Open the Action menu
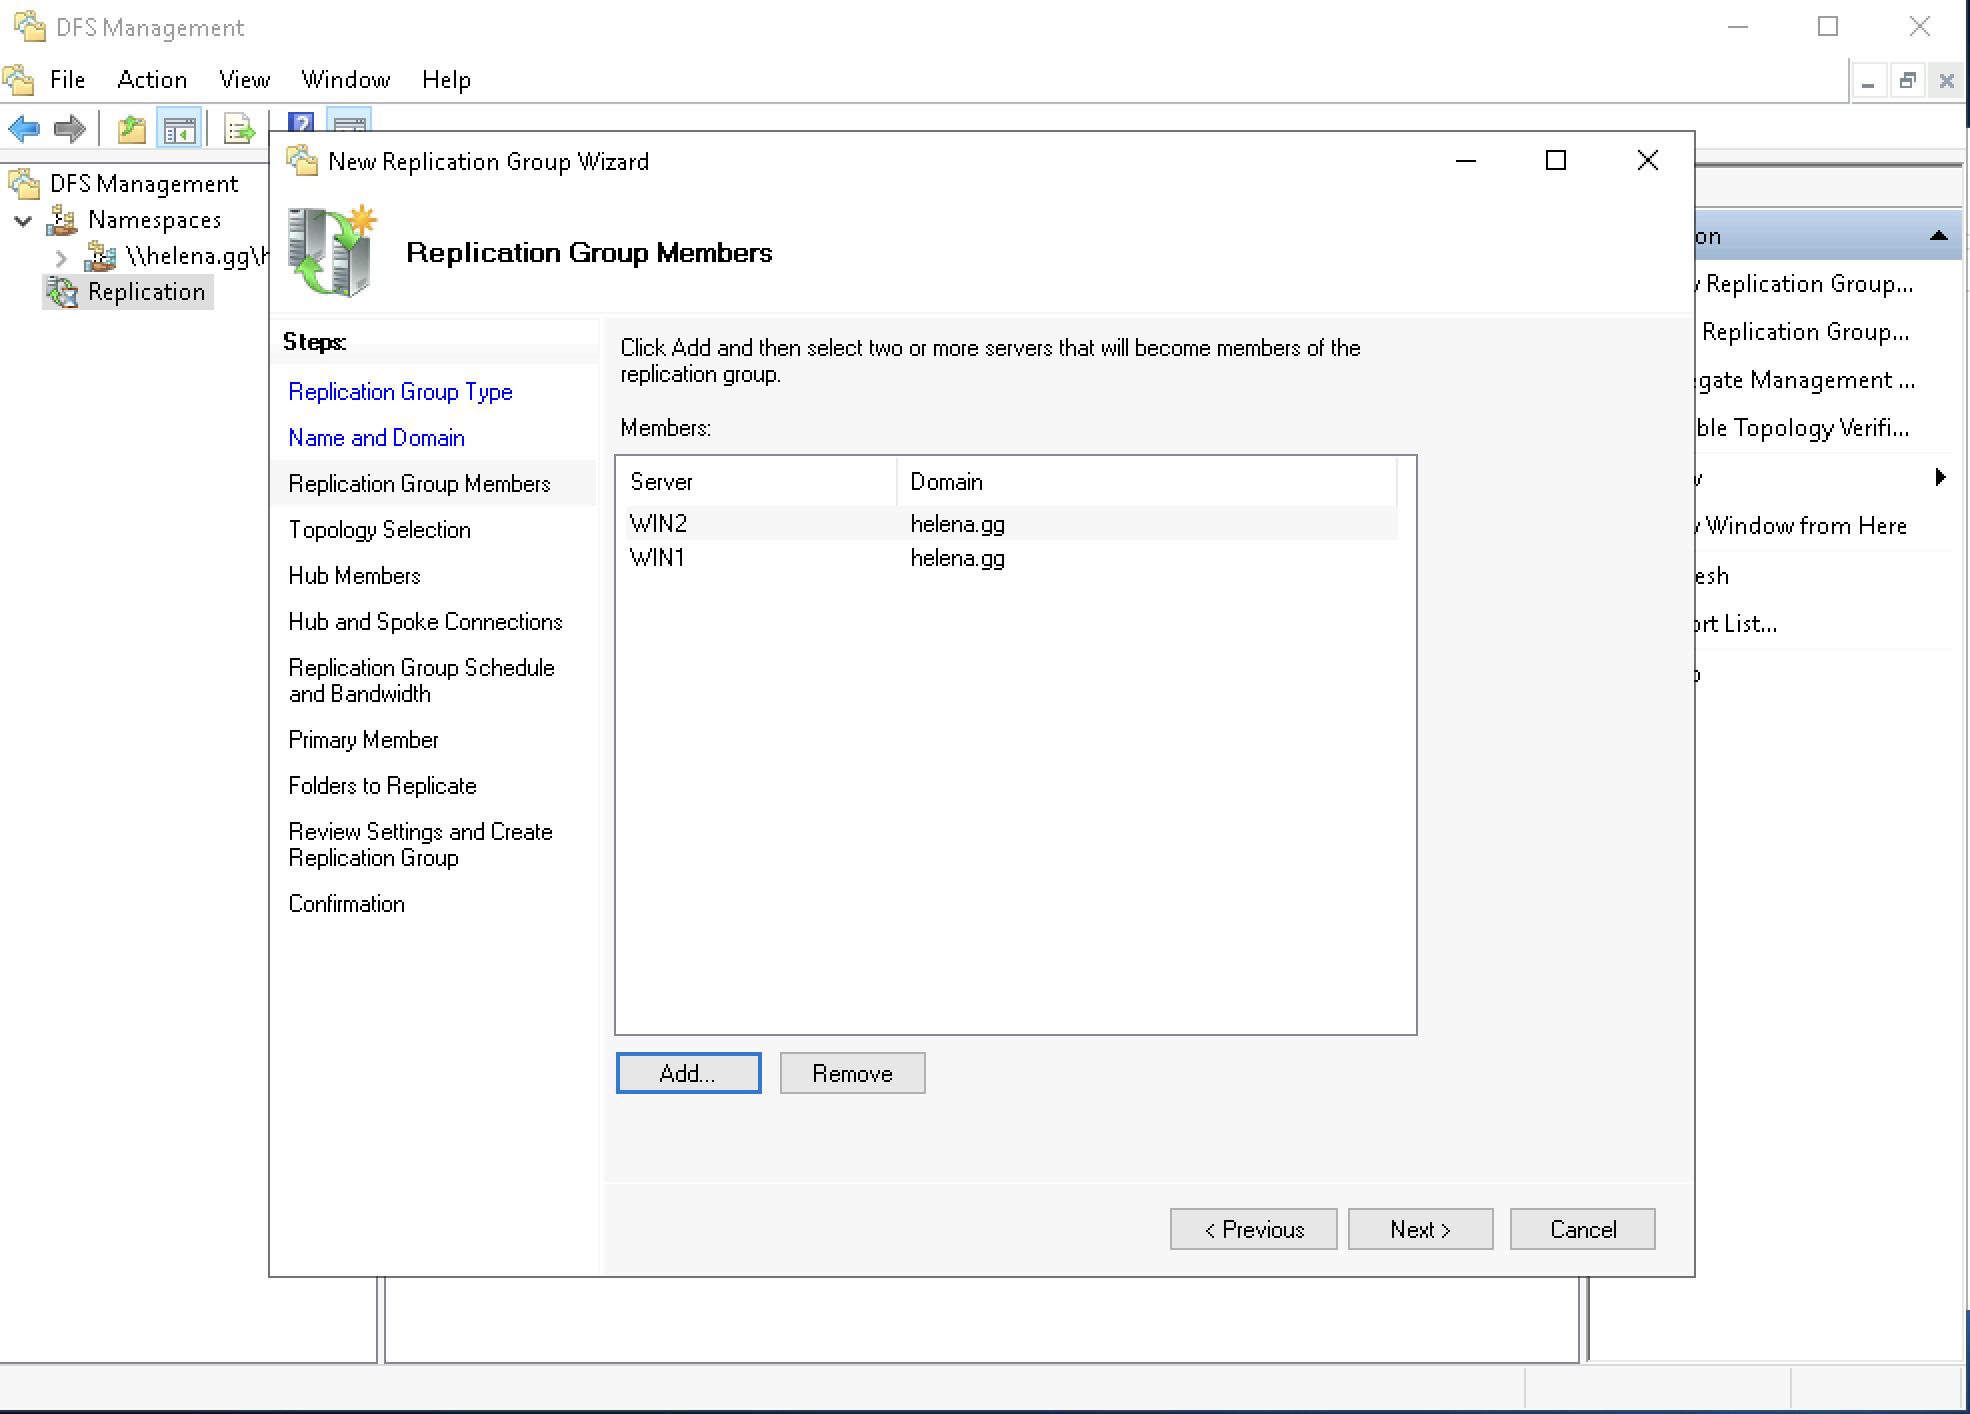 tap(152, 80)
